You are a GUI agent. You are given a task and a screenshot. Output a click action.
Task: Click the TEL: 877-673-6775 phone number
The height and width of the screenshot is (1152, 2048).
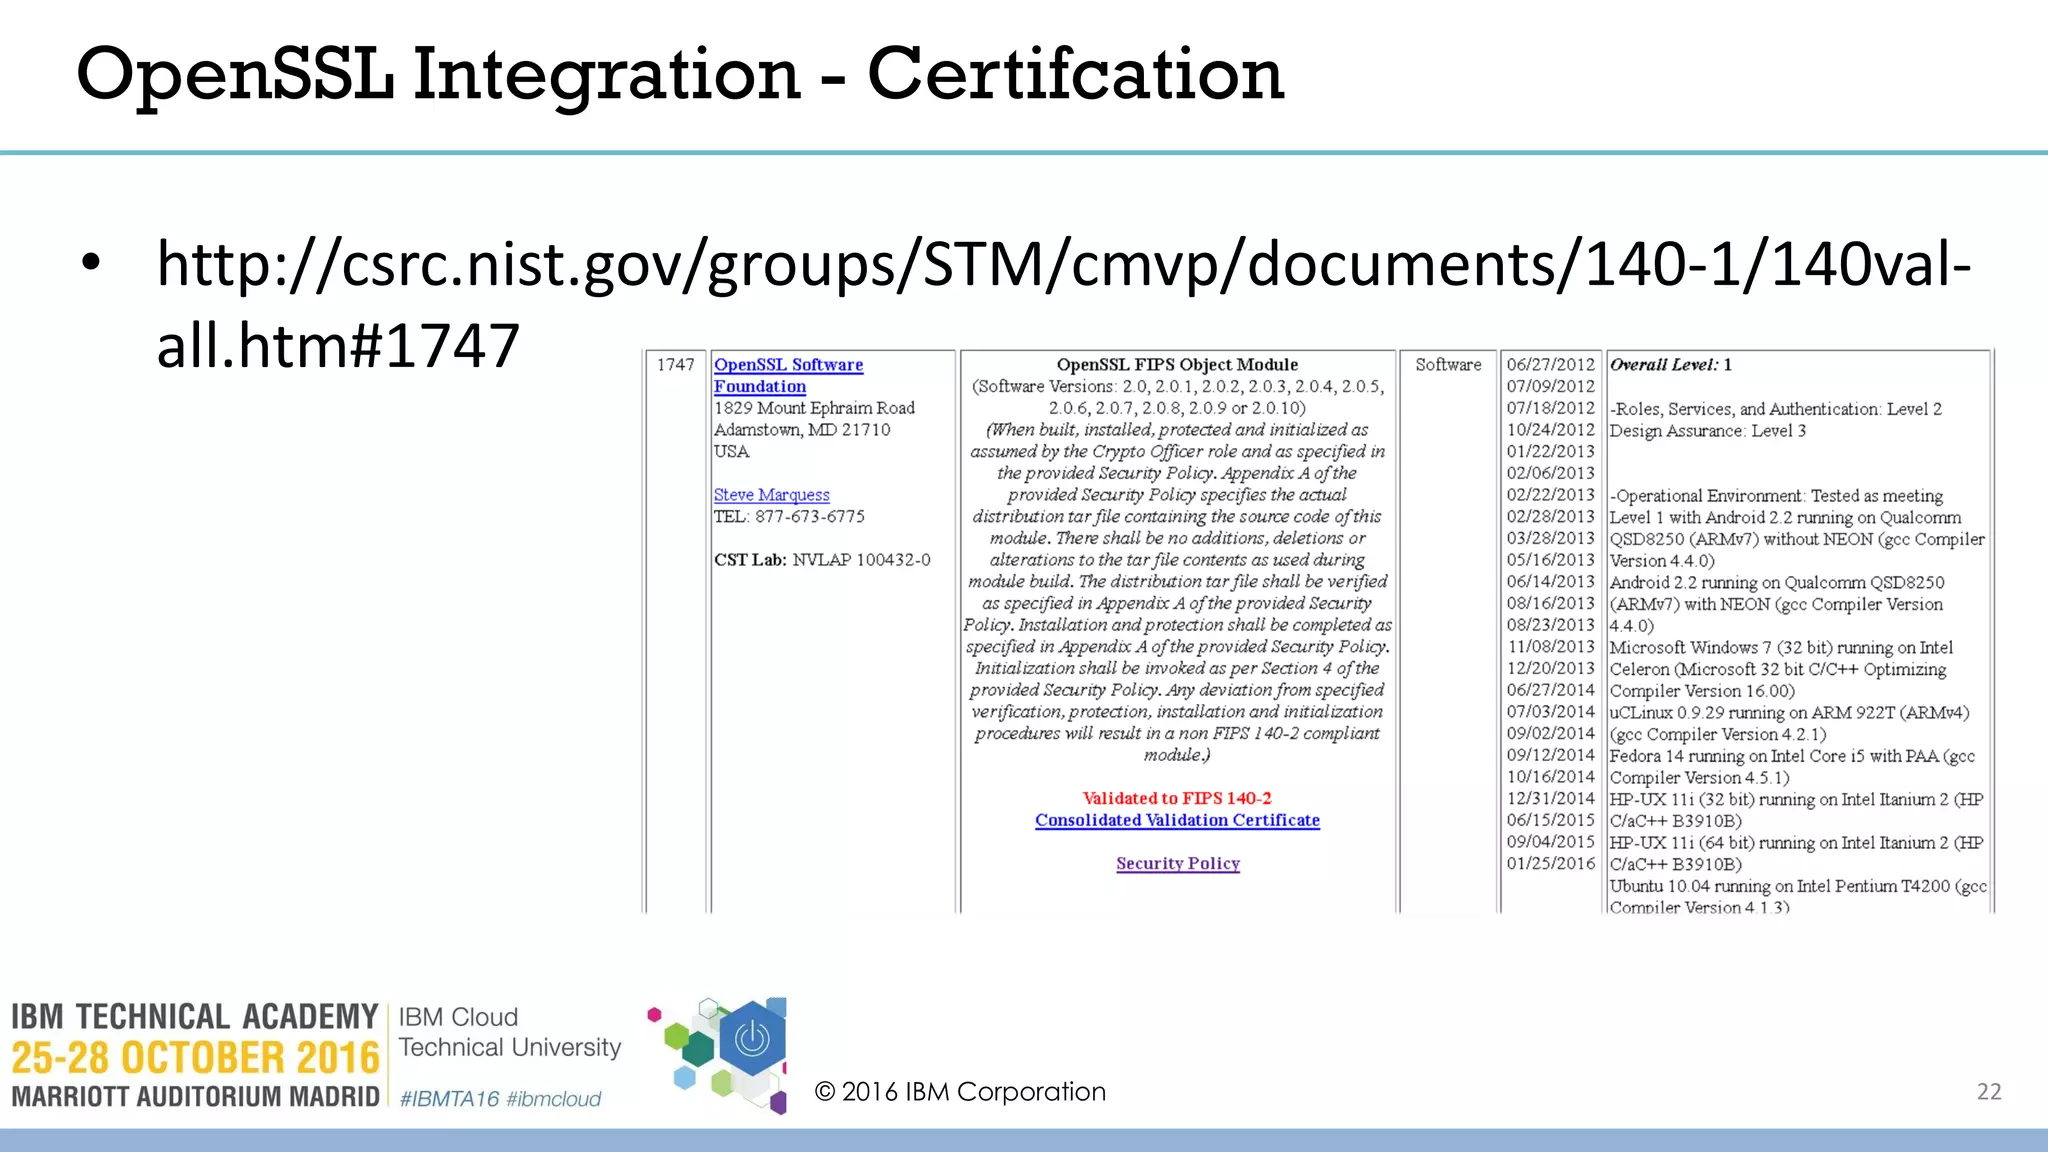[x=789, y=517]
